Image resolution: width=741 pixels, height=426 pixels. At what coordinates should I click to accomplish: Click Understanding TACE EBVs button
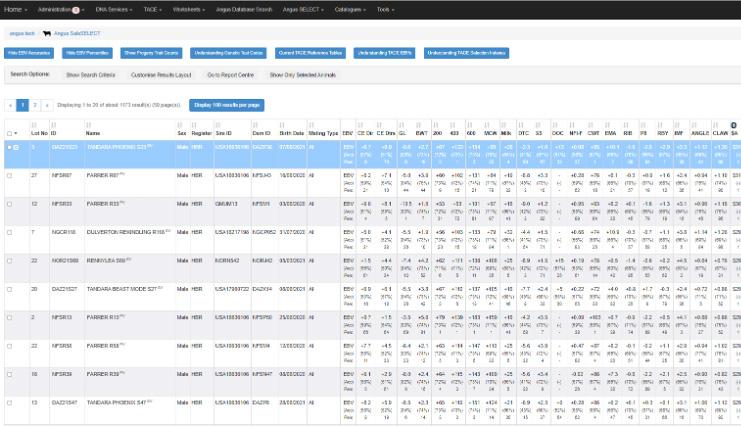pos(384,53)
